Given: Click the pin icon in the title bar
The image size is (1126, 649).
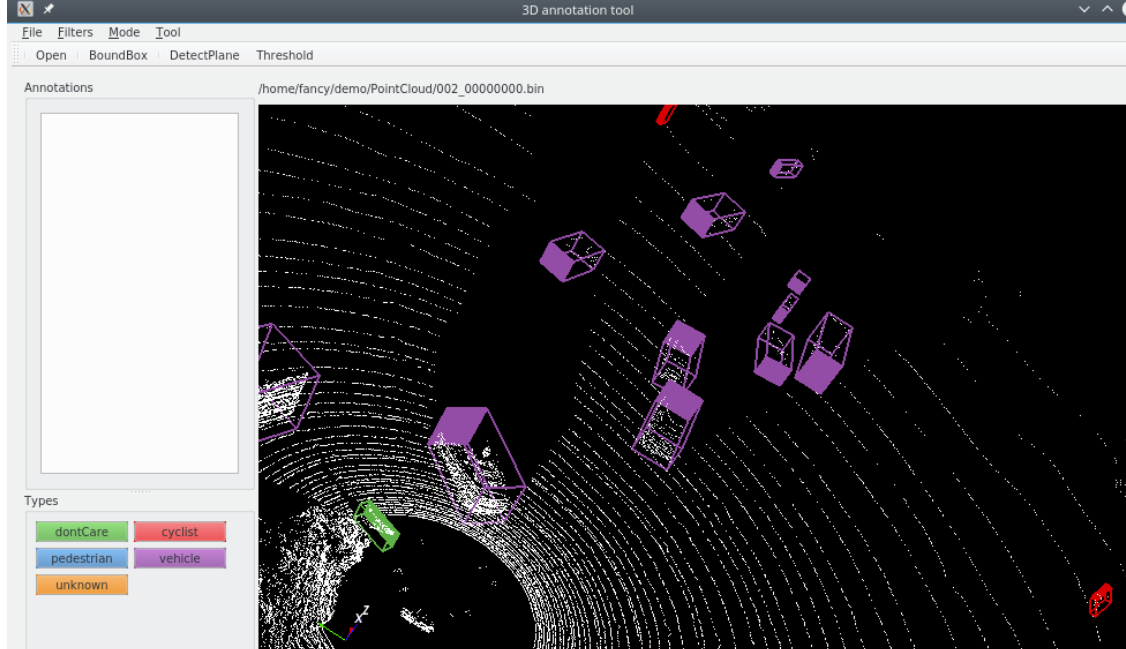Looking at the screenshot, I should (x=48, y=9).
